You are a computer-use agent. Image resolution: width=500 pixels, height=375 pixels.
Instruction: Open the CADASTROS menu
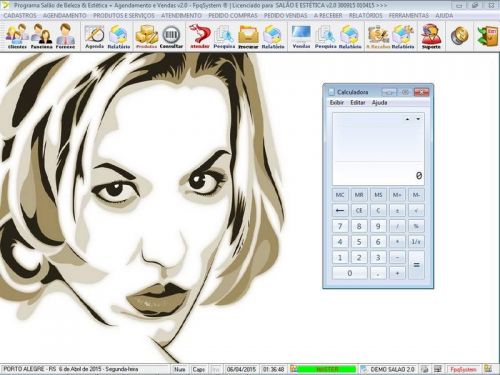[20, 16]
